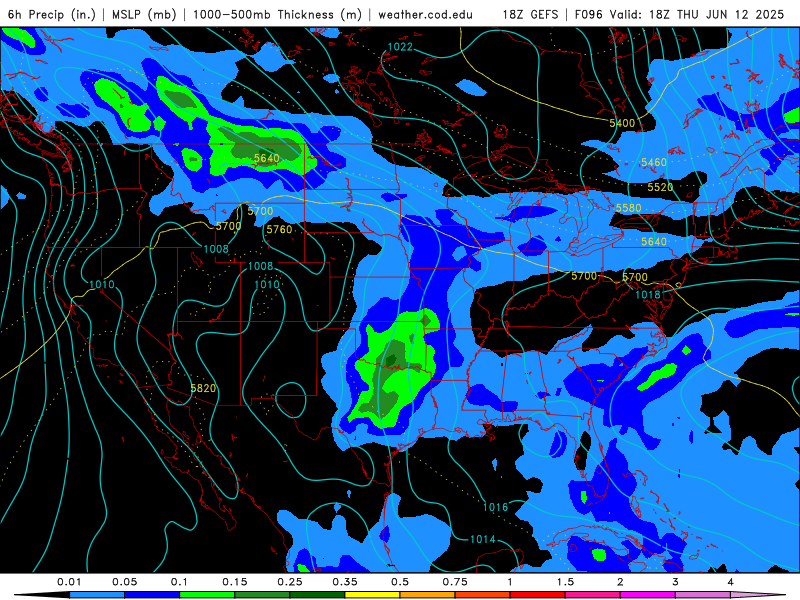Click the 2 value on the precip scale
Image resolution: width=800 pixels, height=600 pixels.
tap(620, 582)
